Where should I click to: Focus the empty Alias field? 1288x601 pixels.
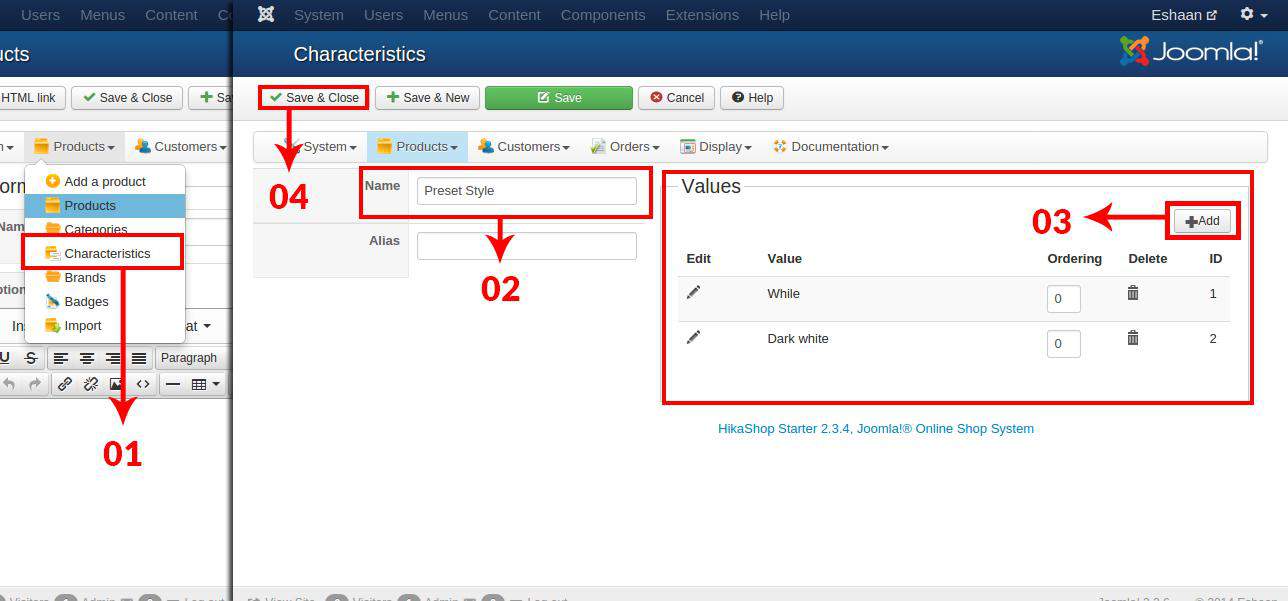[x=527, y=245]
